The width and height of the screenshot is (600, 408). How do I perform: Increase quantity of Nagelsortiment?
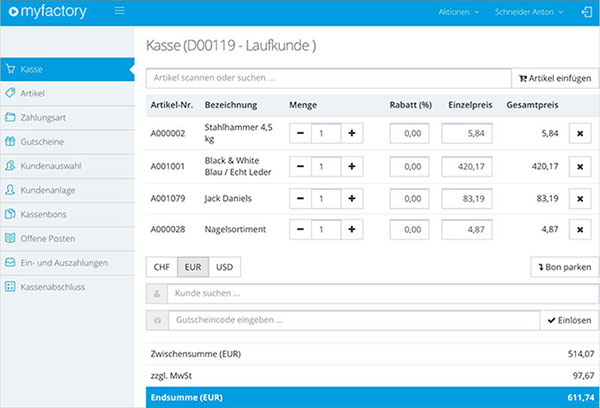click(352, 230)
